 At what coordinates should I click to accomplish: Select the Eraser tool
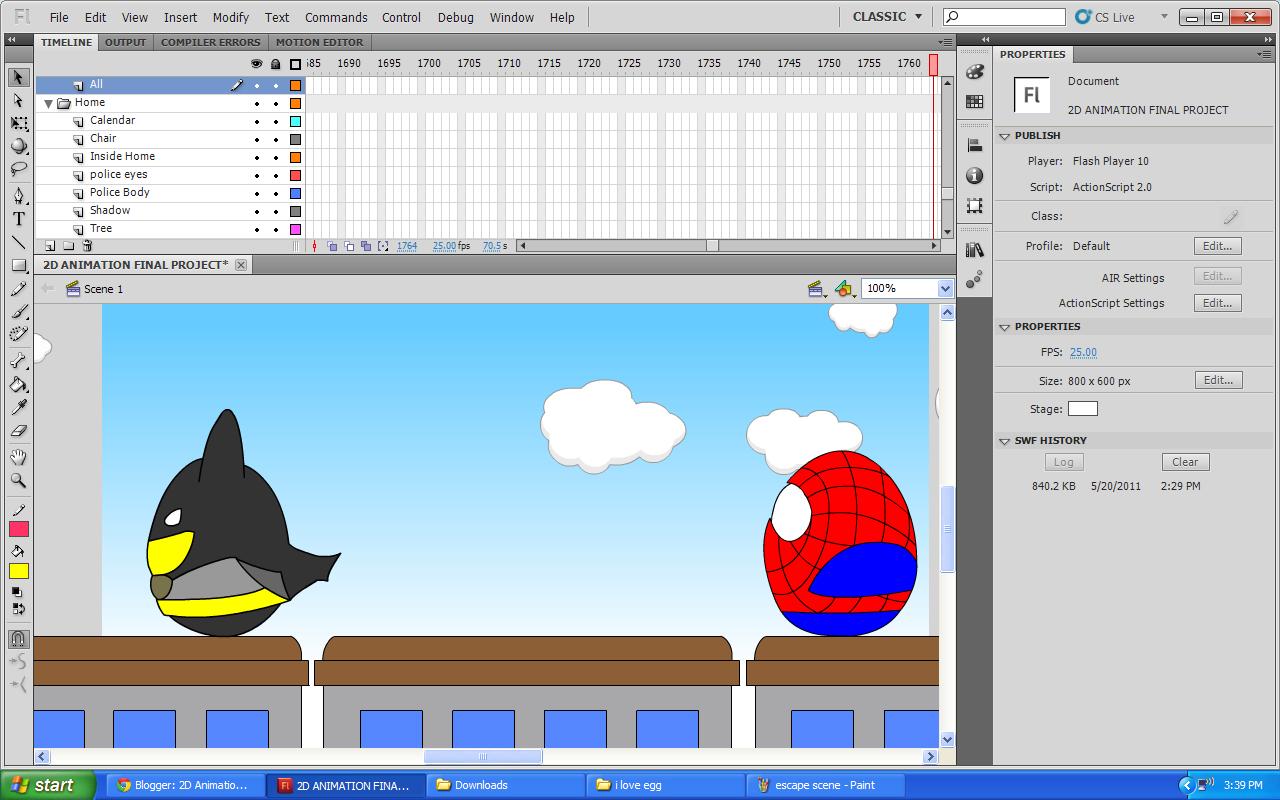click(x=18, y=431)
